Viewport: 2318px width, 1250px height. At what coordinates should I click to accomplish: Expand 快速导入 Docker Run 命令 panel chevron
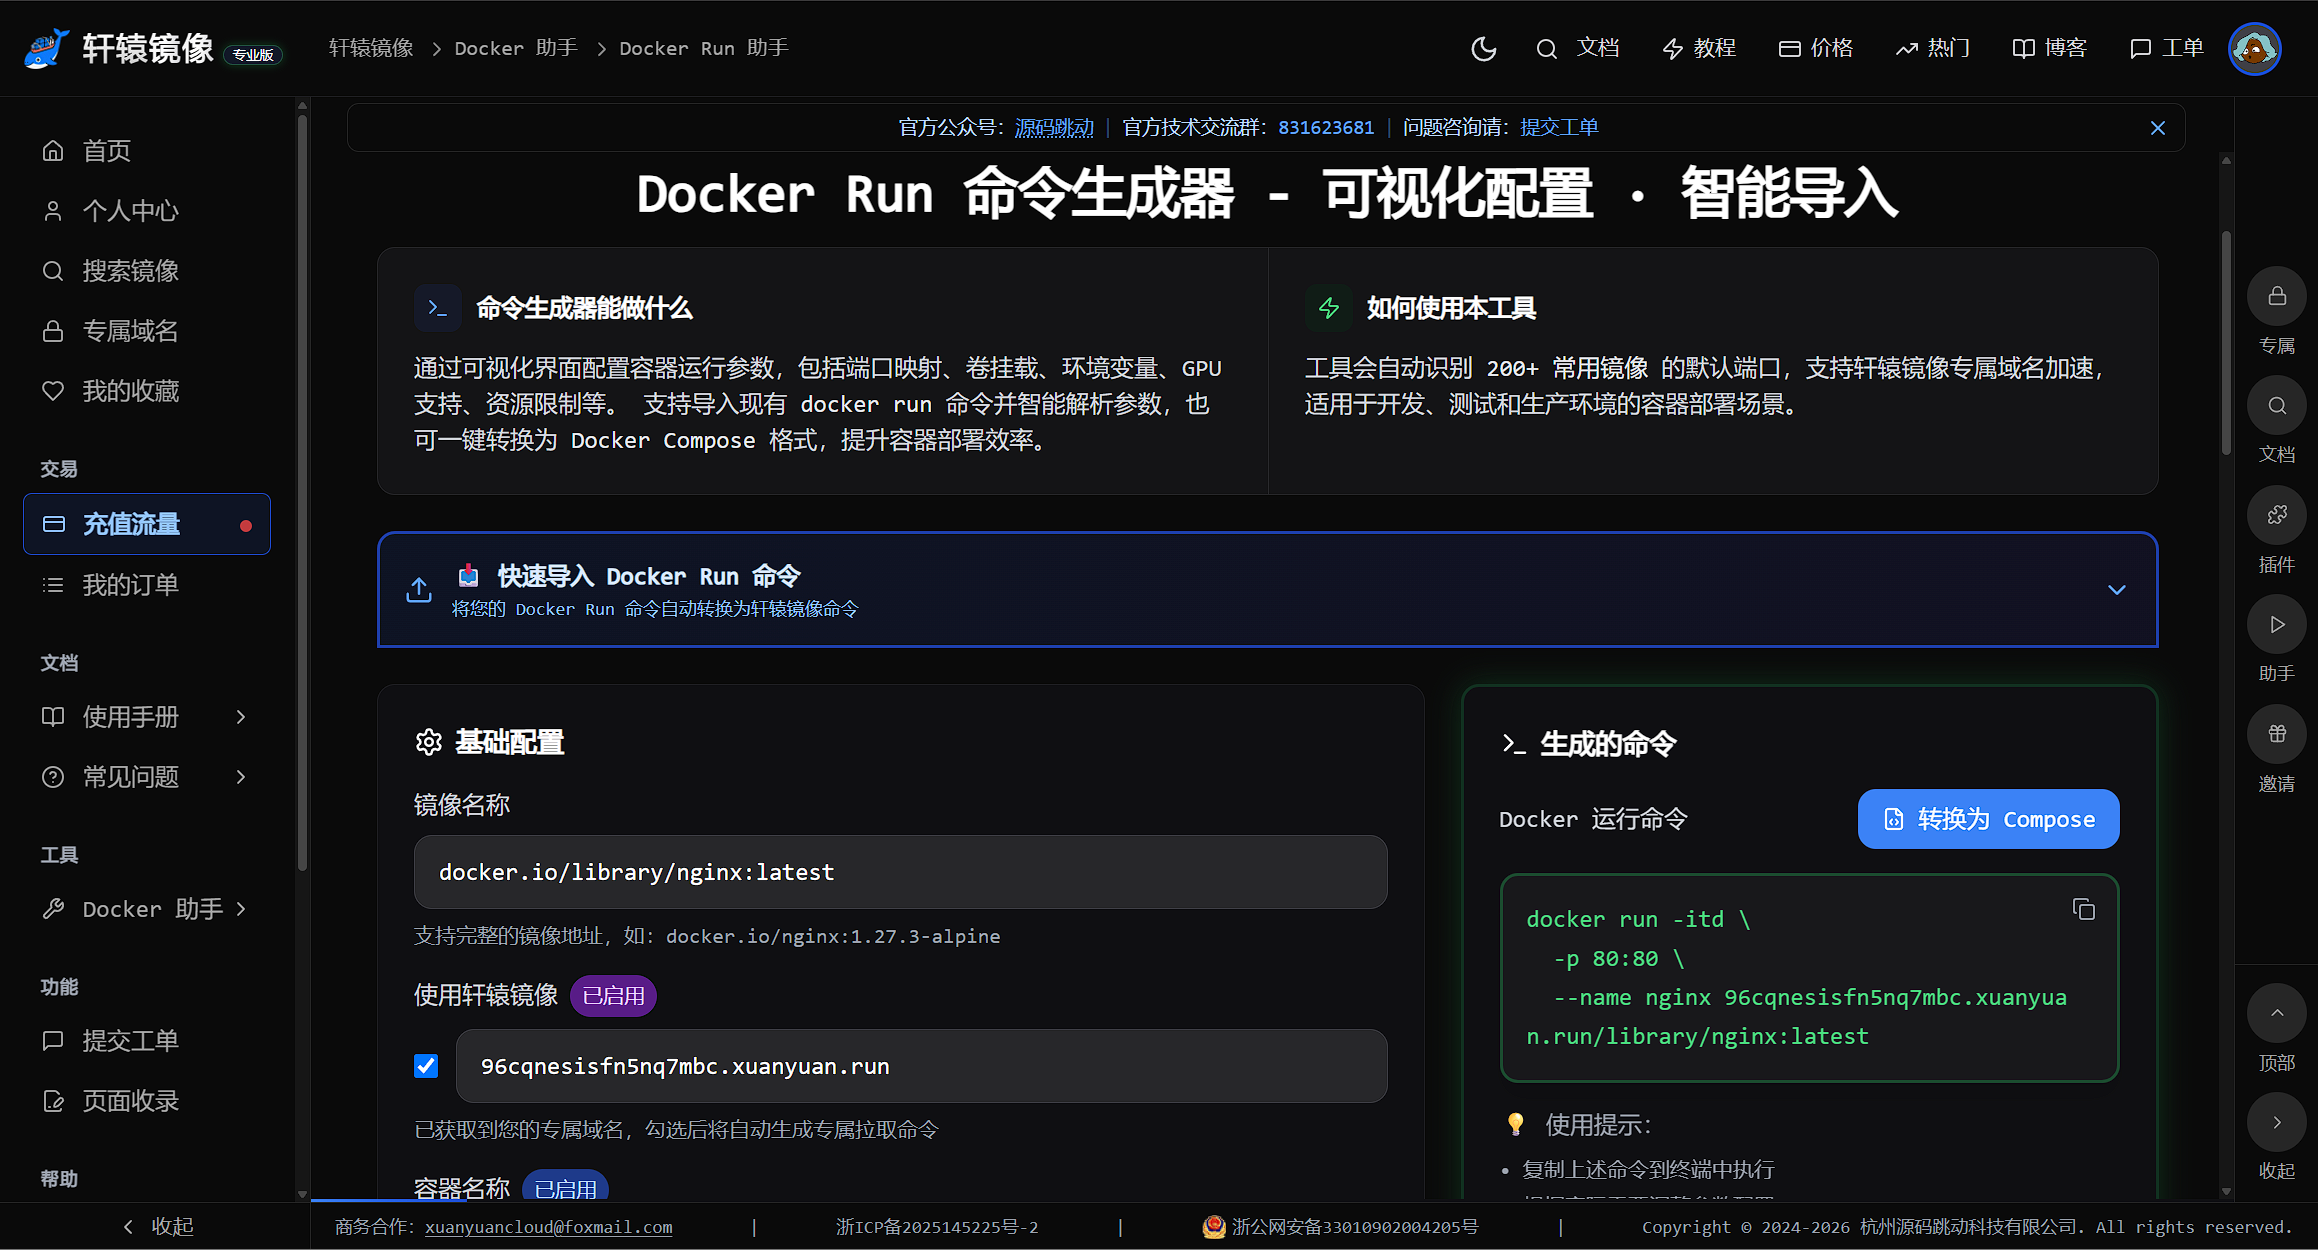click(x=2116, y=590)
